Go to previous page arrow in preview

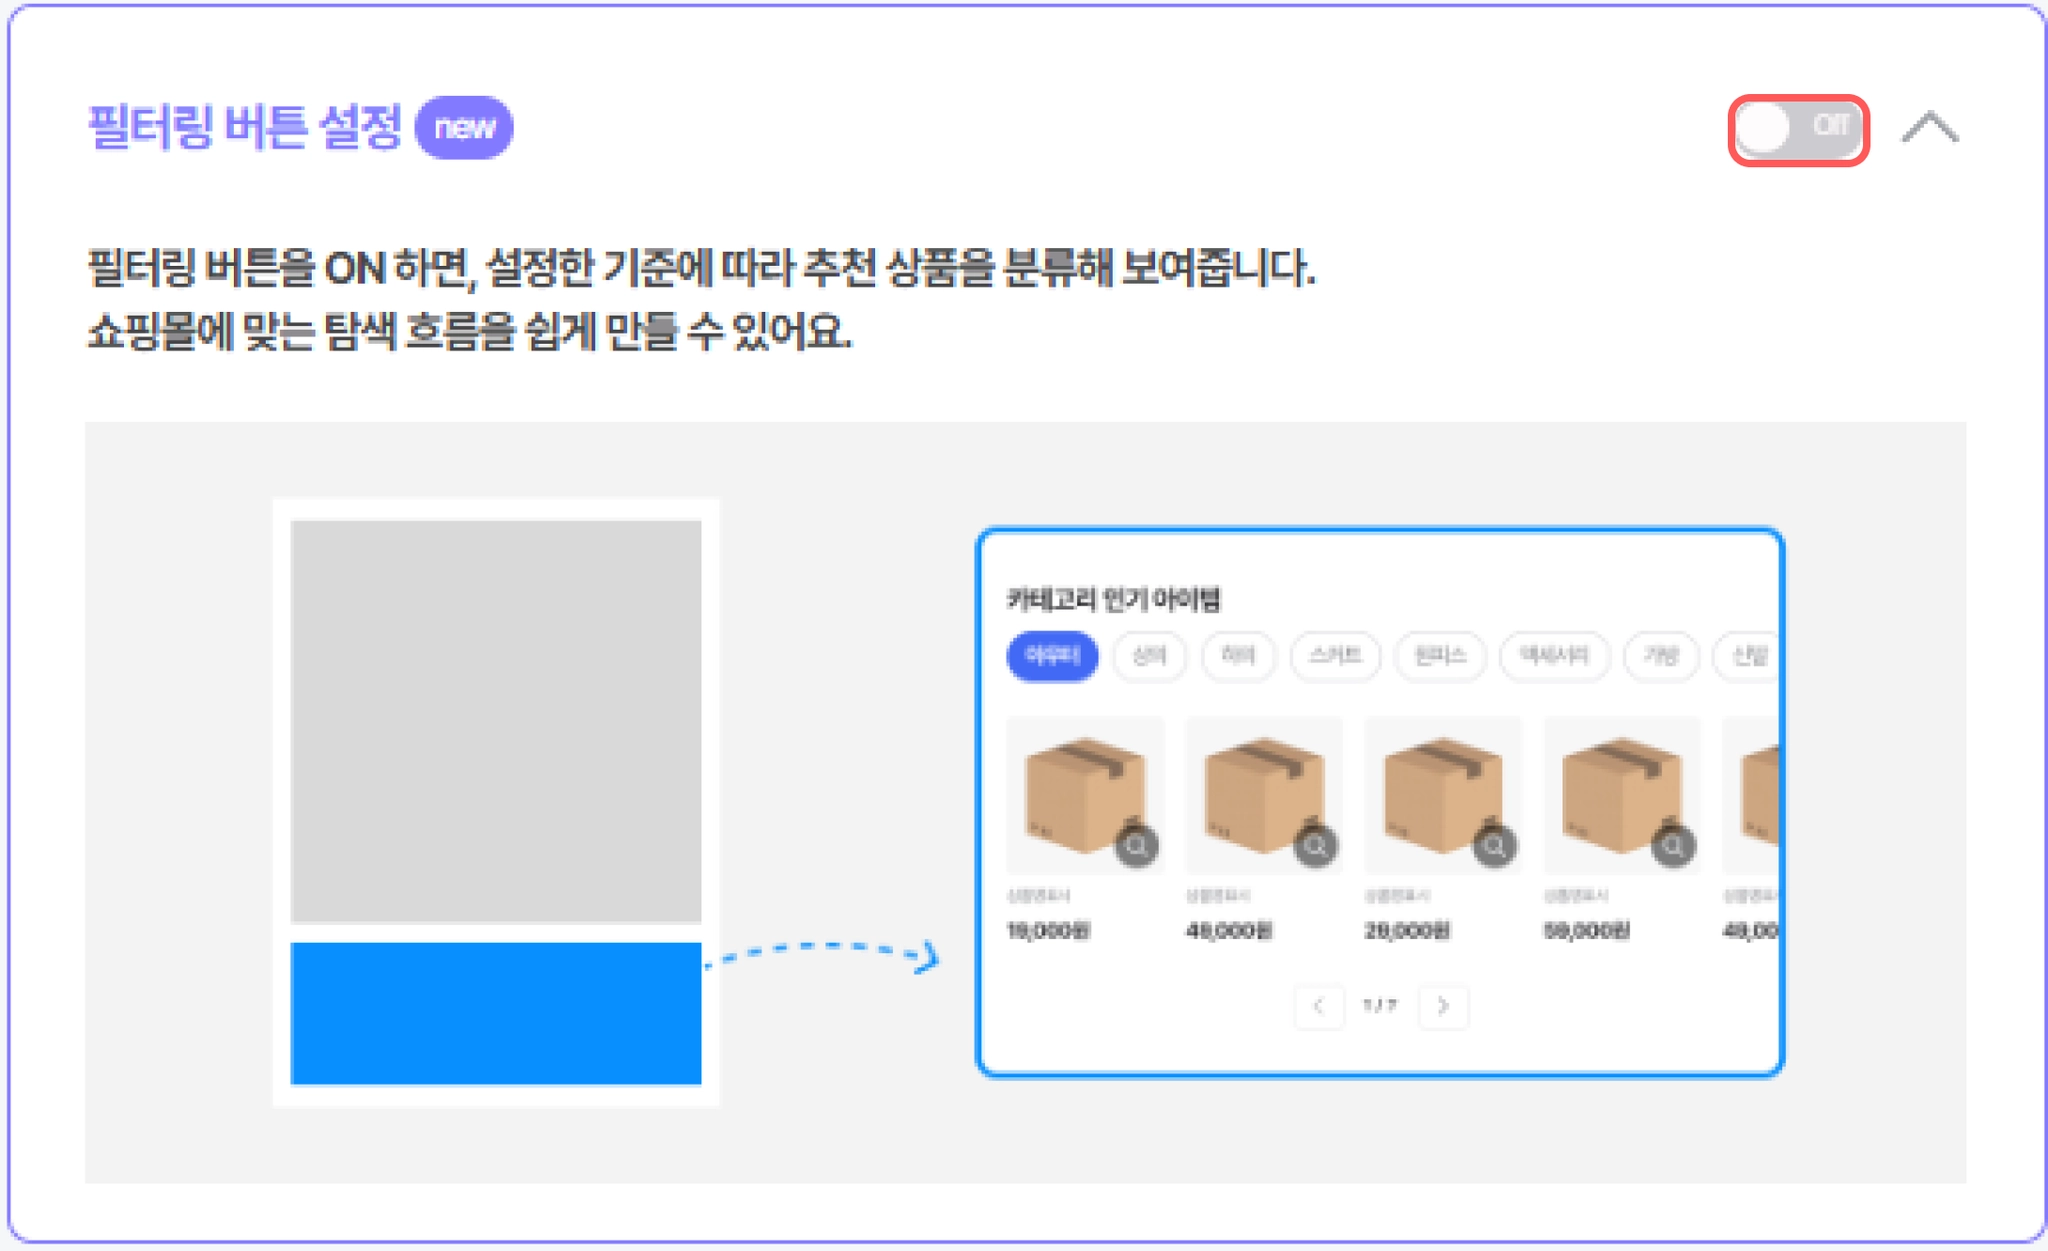pyautogui.click(x=1319, y=1006)
